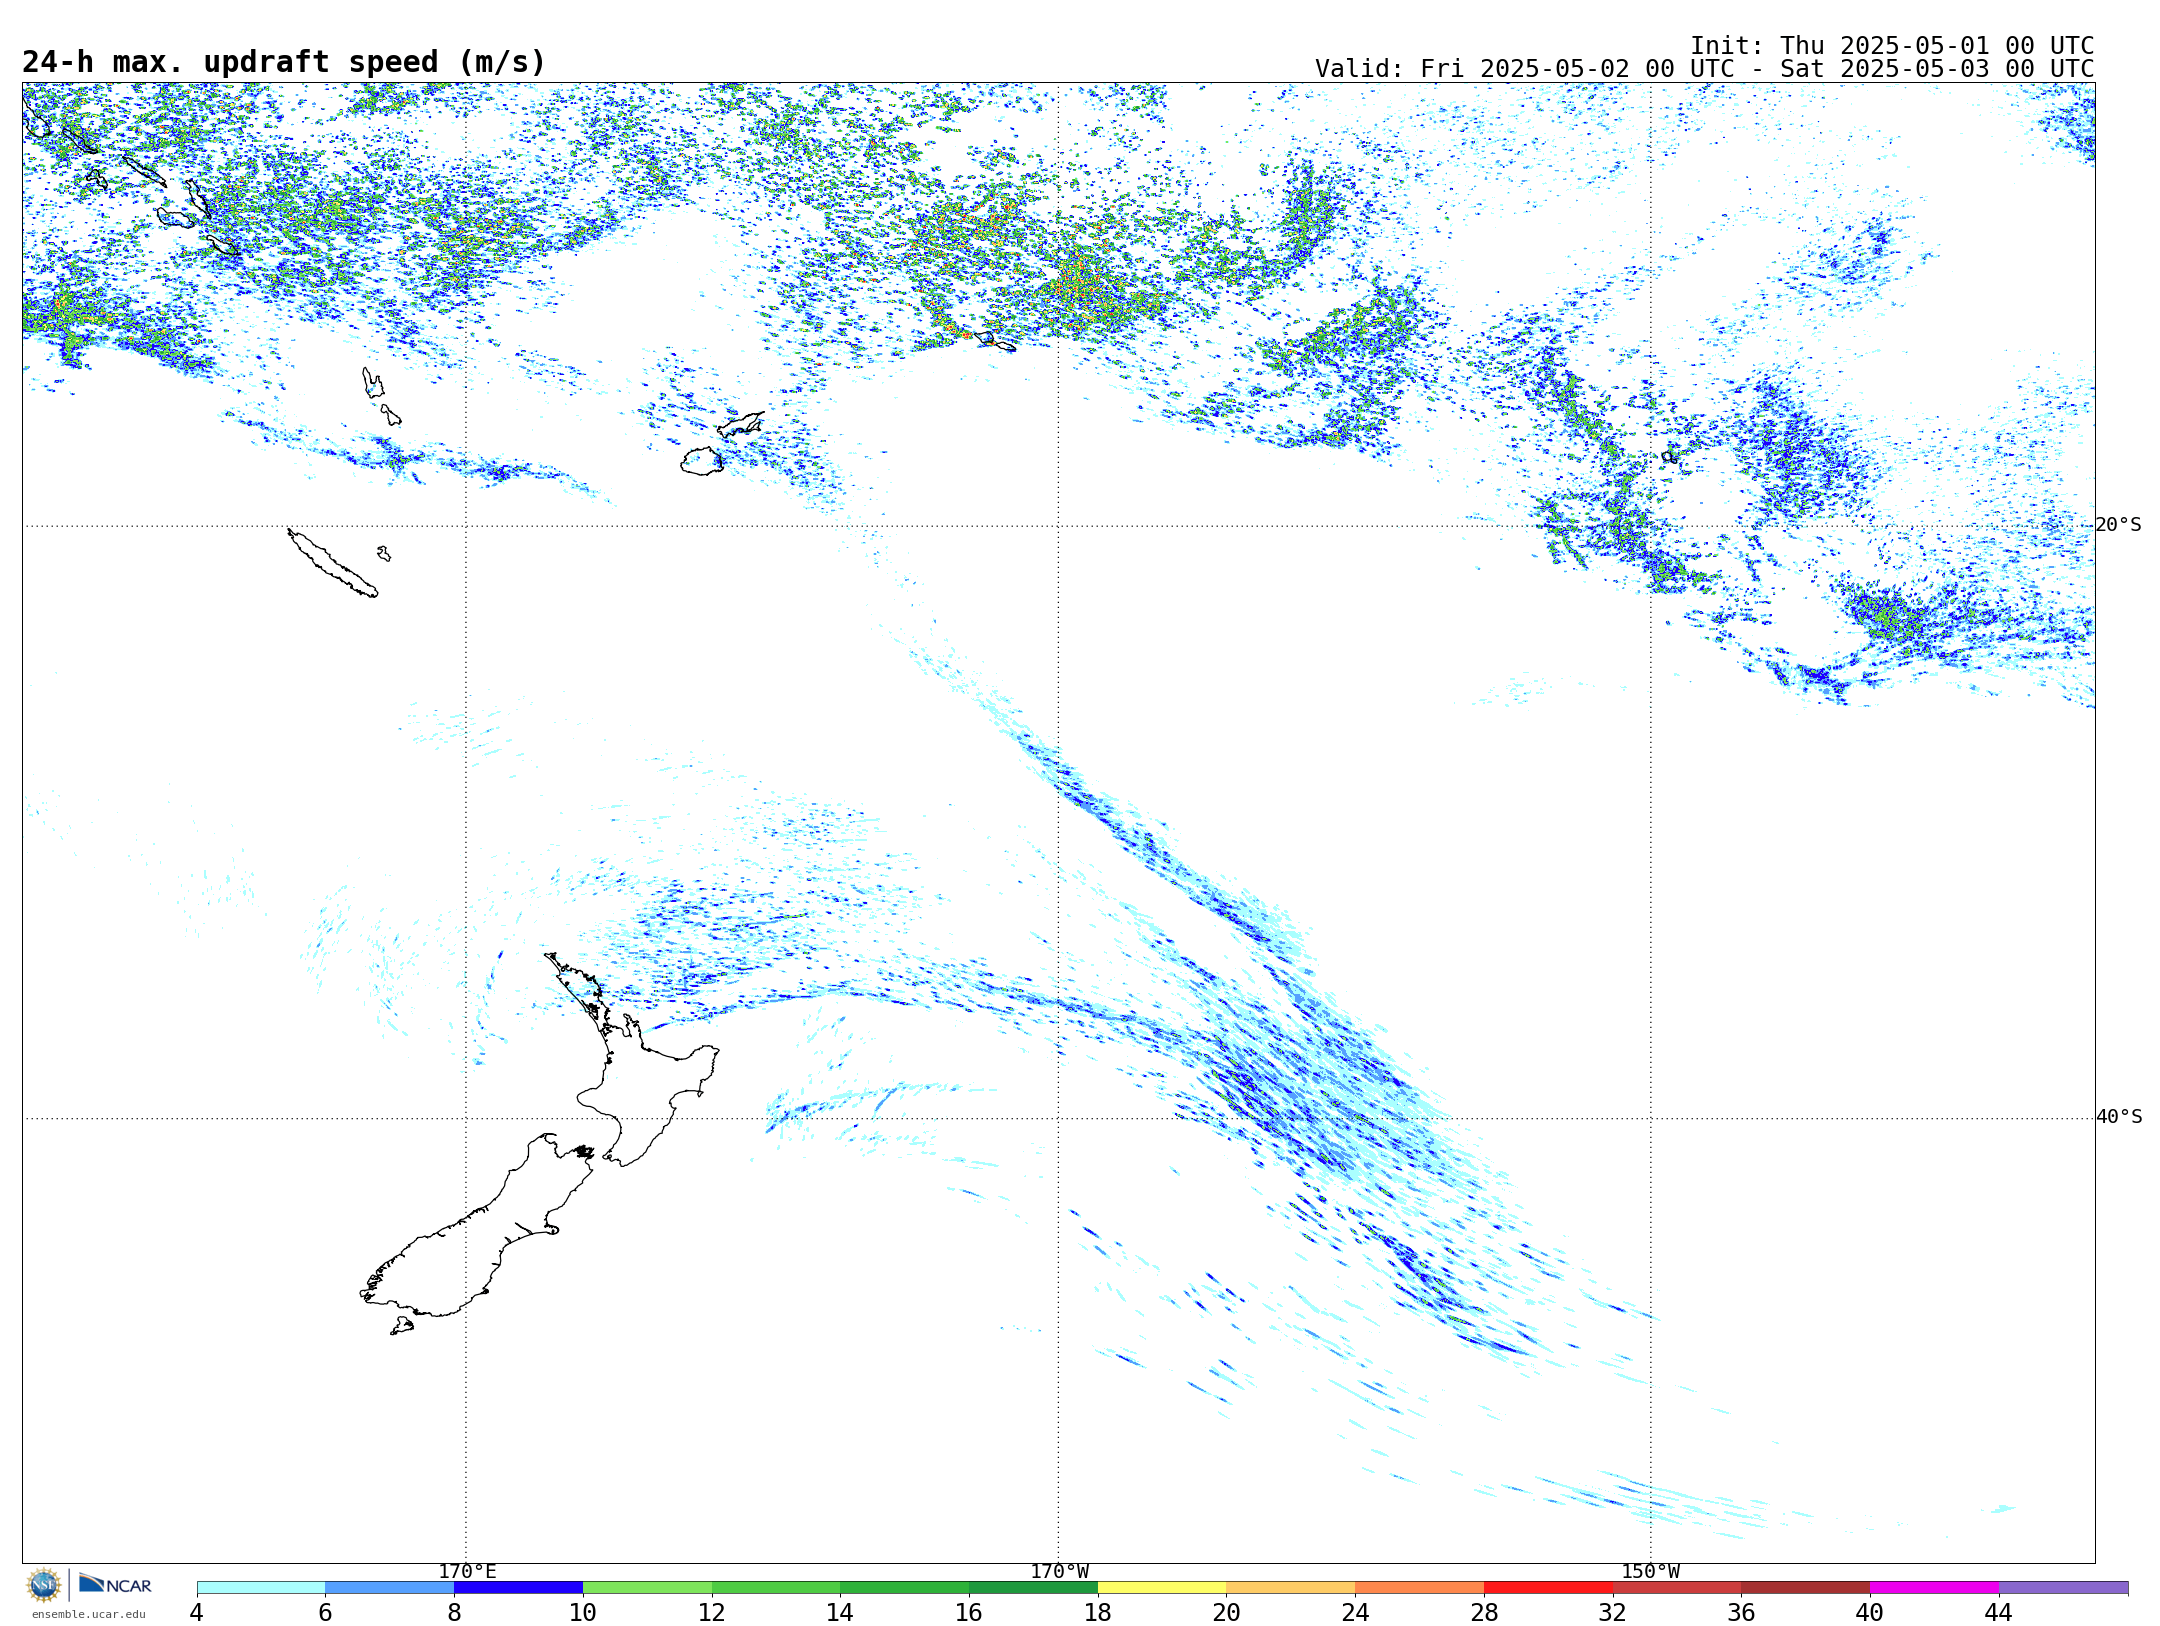2160x1626 pixels.
Task: Select the magenta 40-44 color swatch
Action: [1935, 1588]
